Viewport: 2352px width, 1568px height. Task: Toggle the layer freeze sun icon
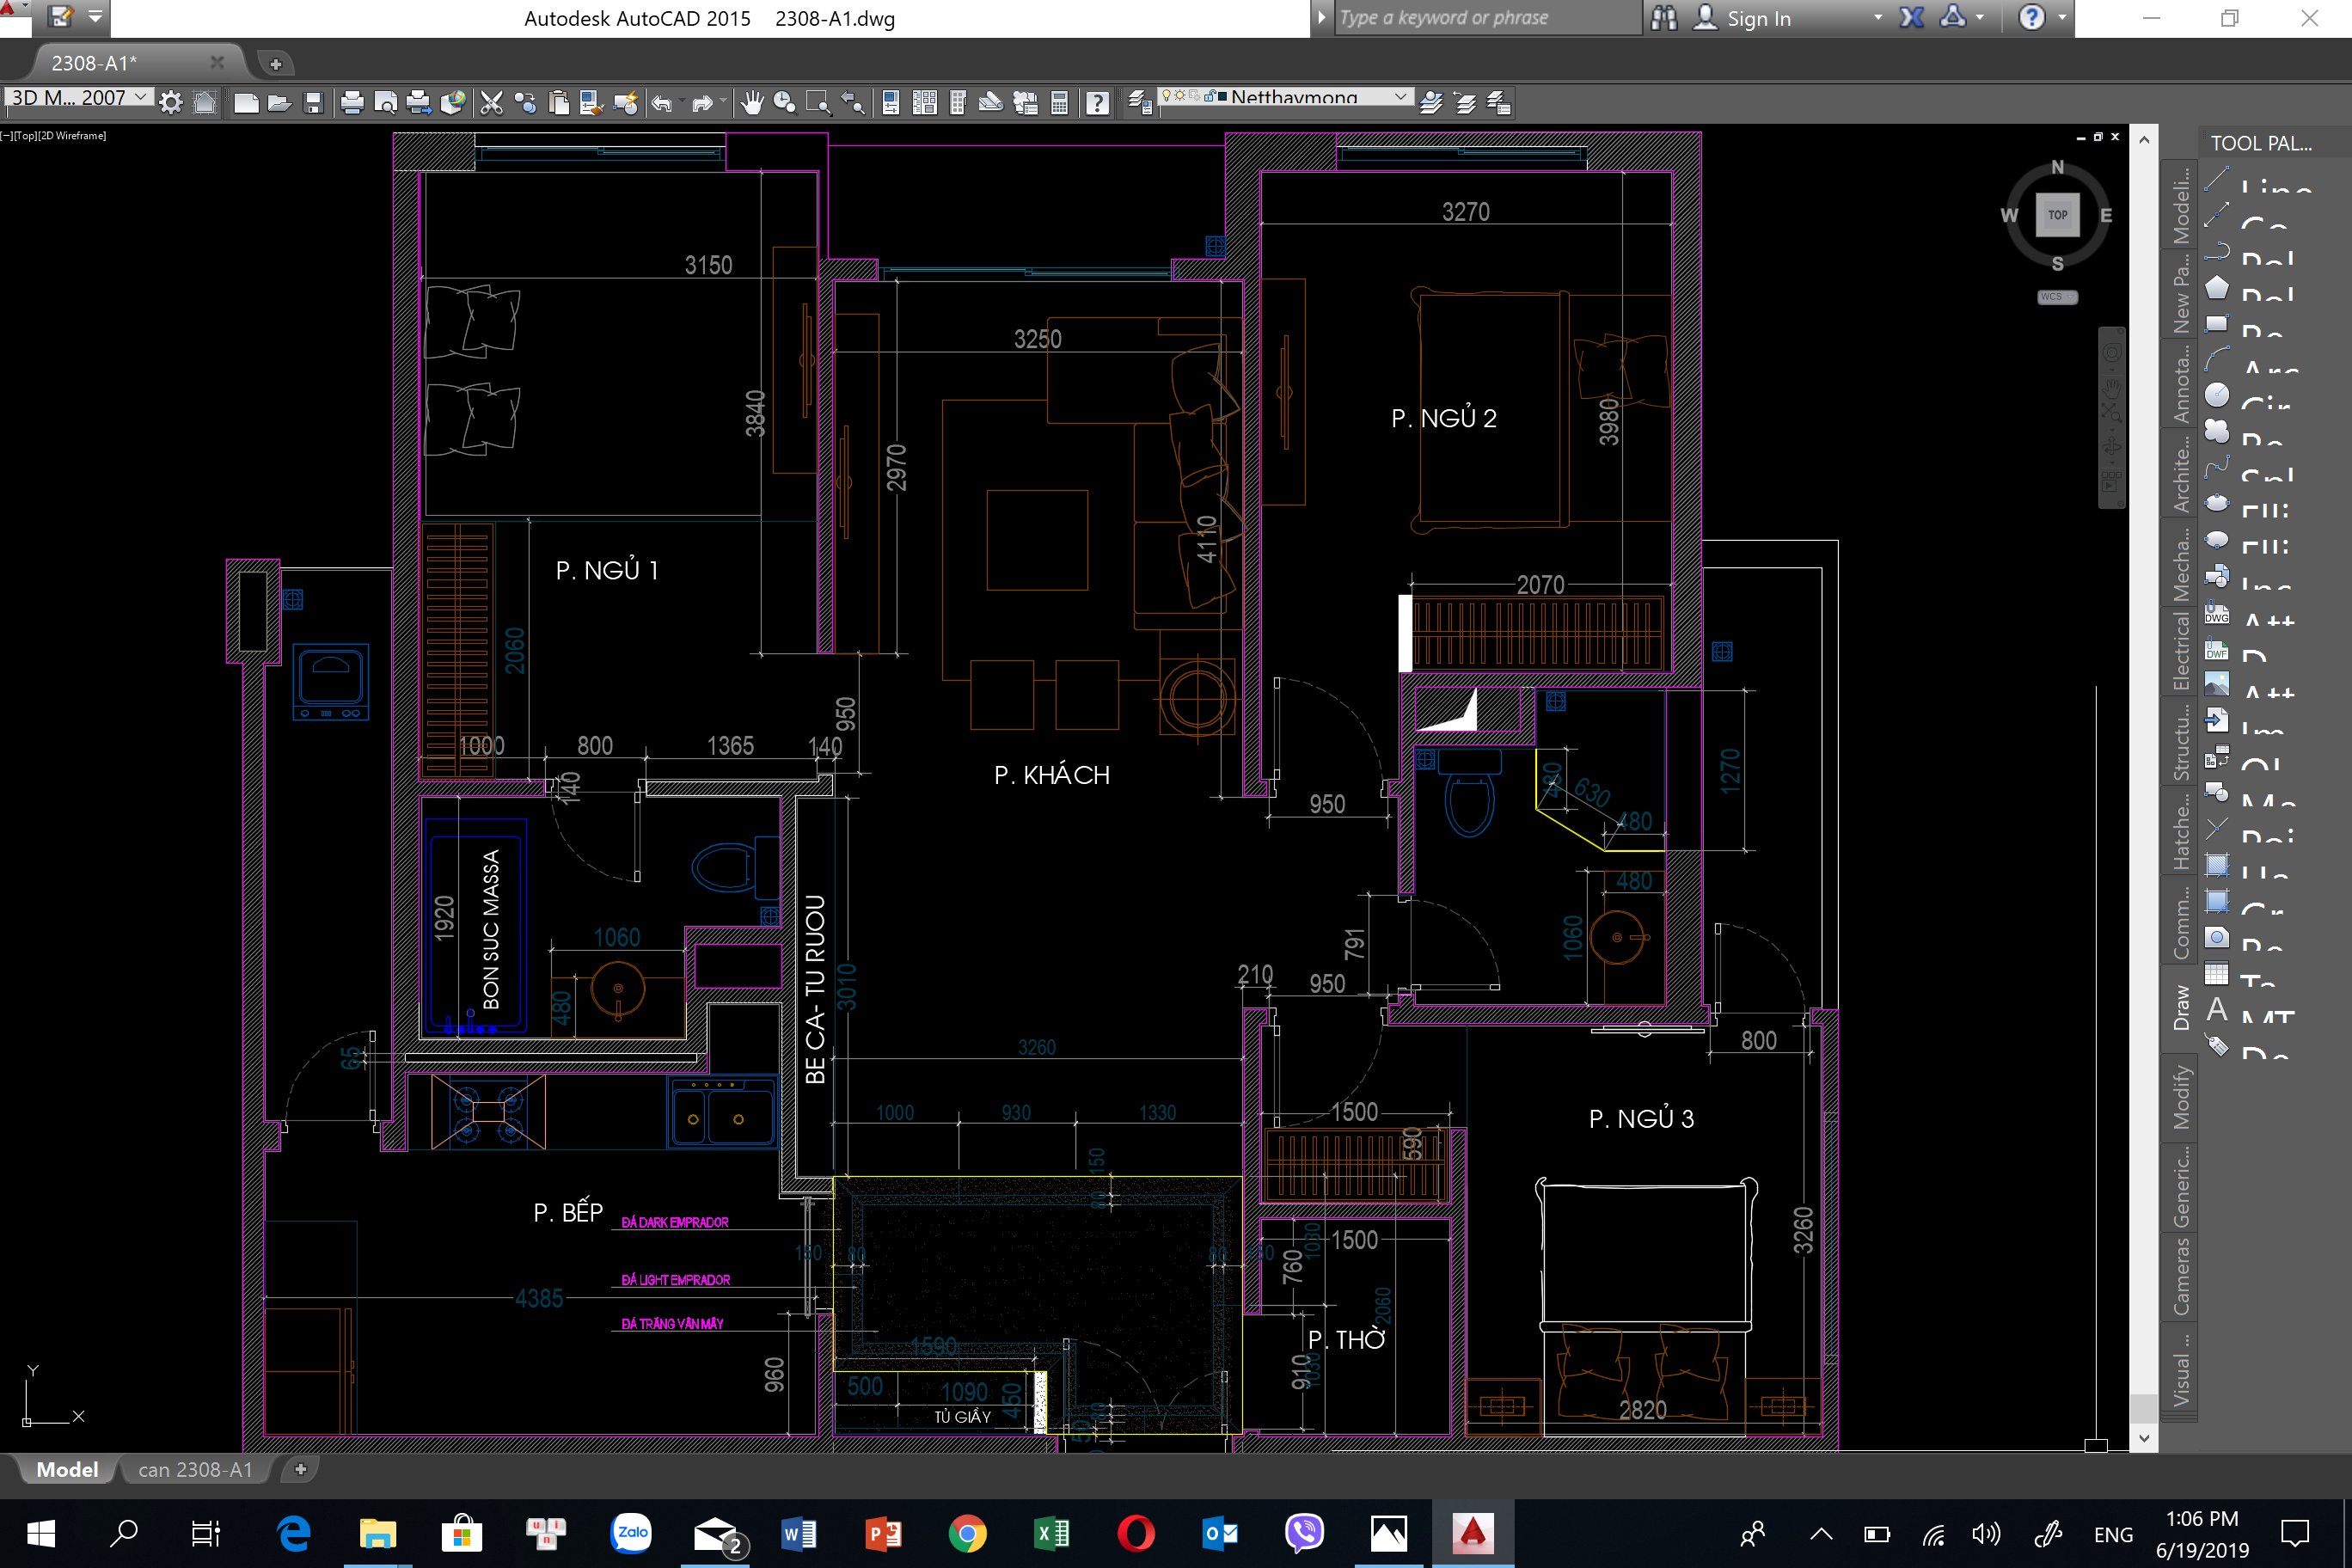tap(1180, 96)
